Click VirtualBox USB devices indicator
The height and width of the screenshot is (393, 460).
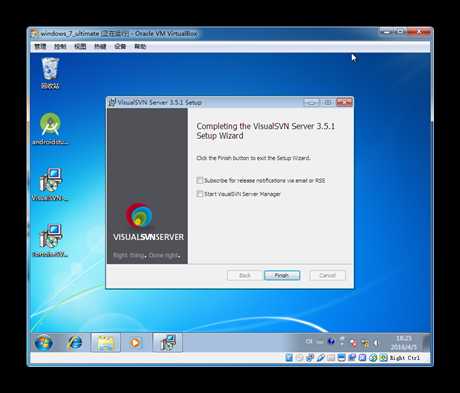click(x=320, y=358)
